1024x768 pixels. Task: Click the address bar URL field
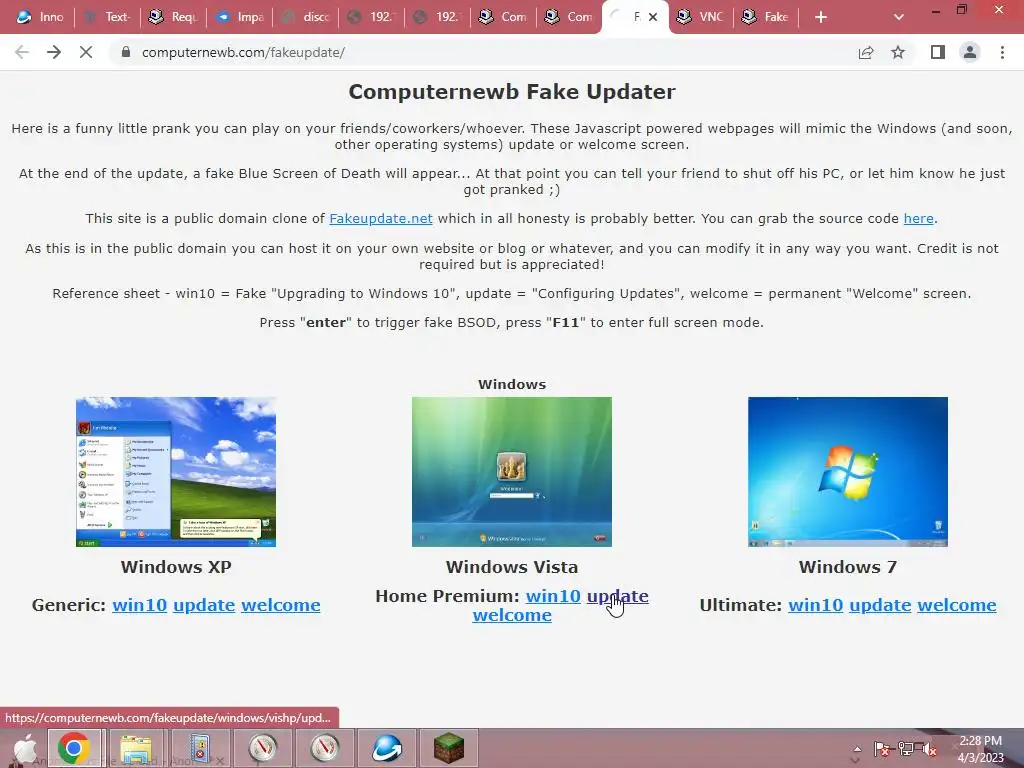click(483, 52)
